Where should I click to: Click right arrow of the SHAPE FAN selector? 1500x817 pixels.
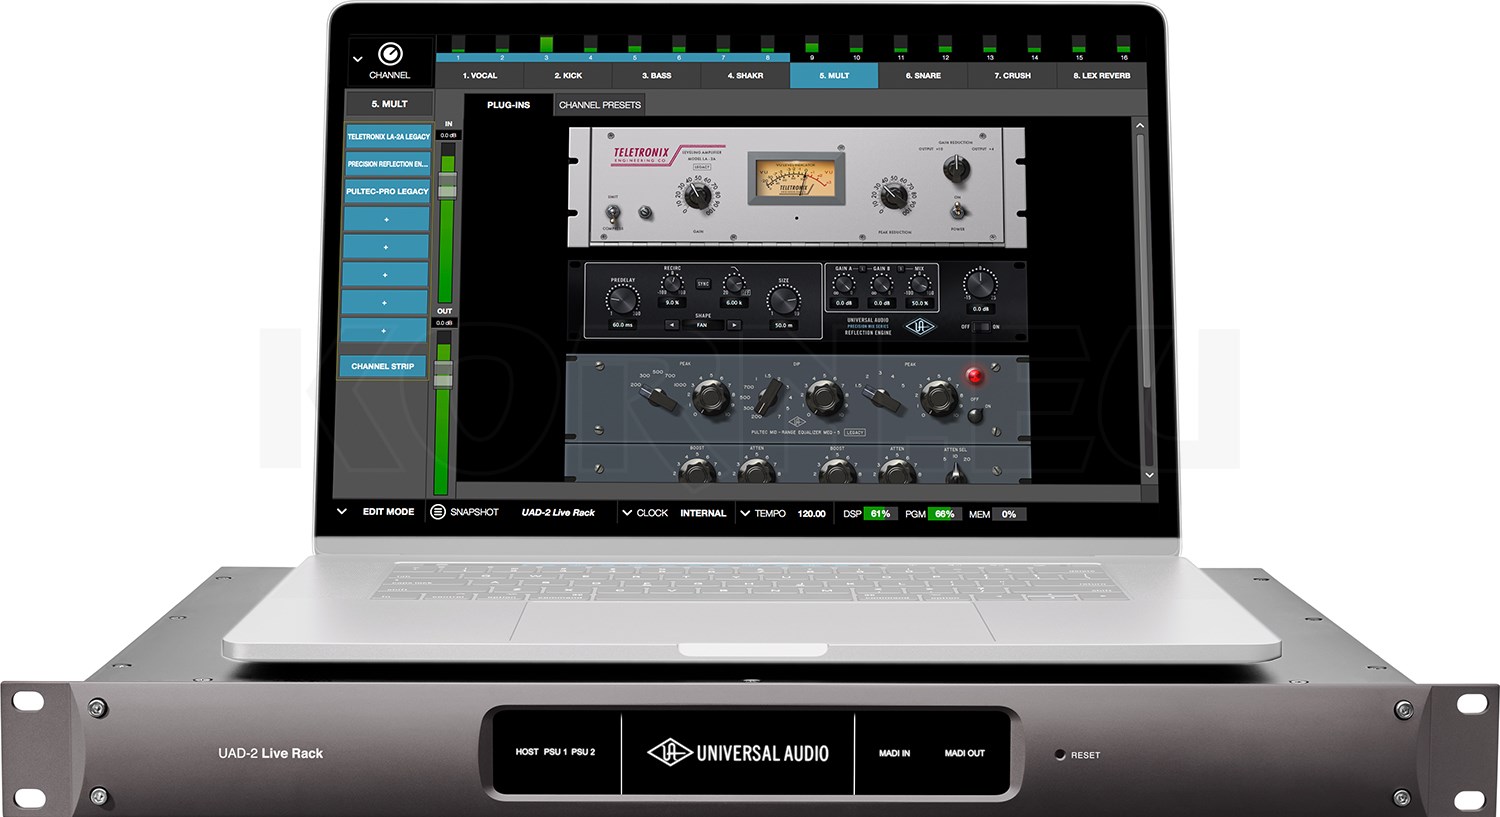tap(733, 325)
